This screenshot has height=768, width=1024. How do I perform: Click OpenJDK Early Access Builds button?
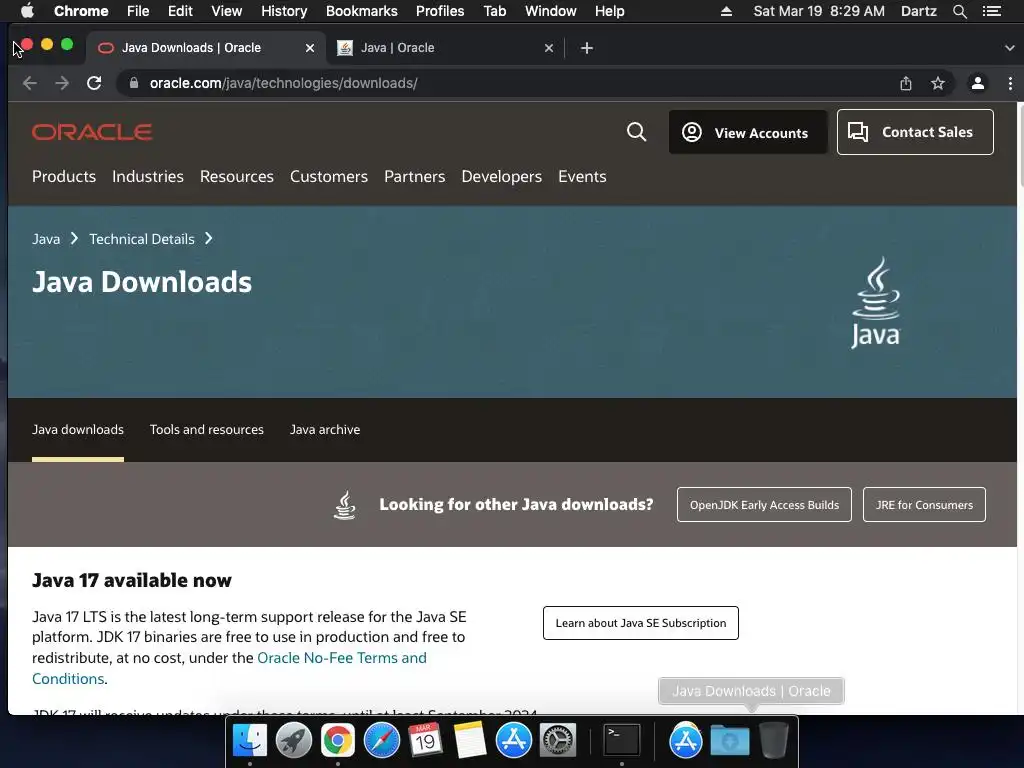click(x=764, y=504)
